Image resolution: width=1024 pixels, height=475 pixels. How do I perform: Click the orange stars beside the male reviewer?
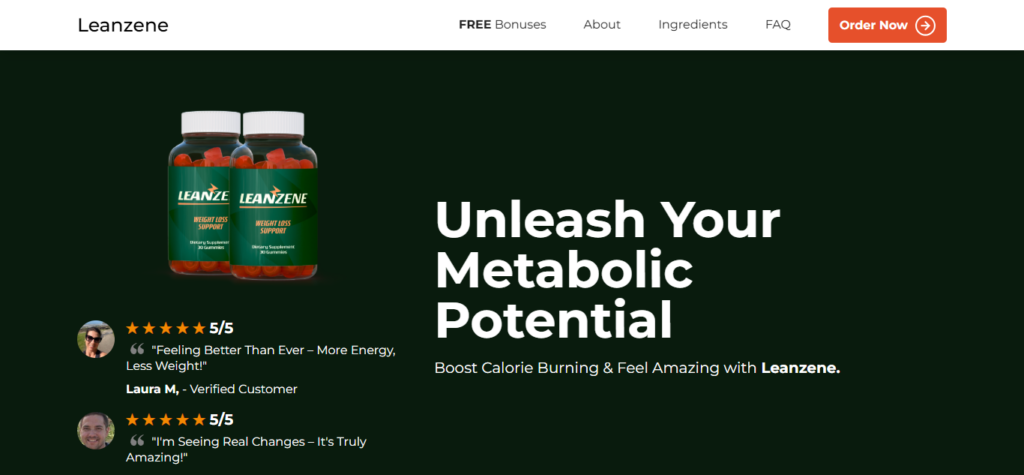click(166, 419)
